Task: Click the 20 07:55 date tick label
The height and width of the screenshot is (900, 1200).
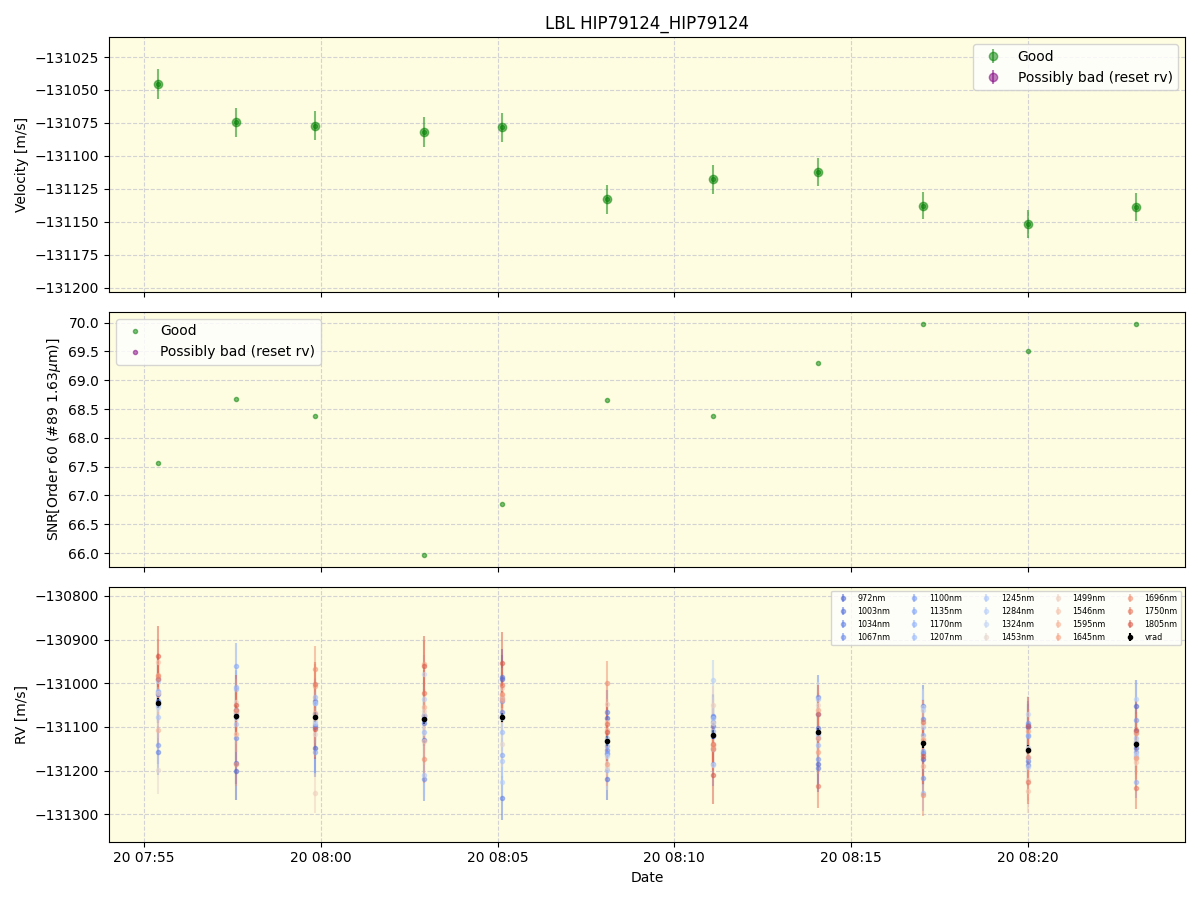Action: pyautogui.click(x=144, y=857)
